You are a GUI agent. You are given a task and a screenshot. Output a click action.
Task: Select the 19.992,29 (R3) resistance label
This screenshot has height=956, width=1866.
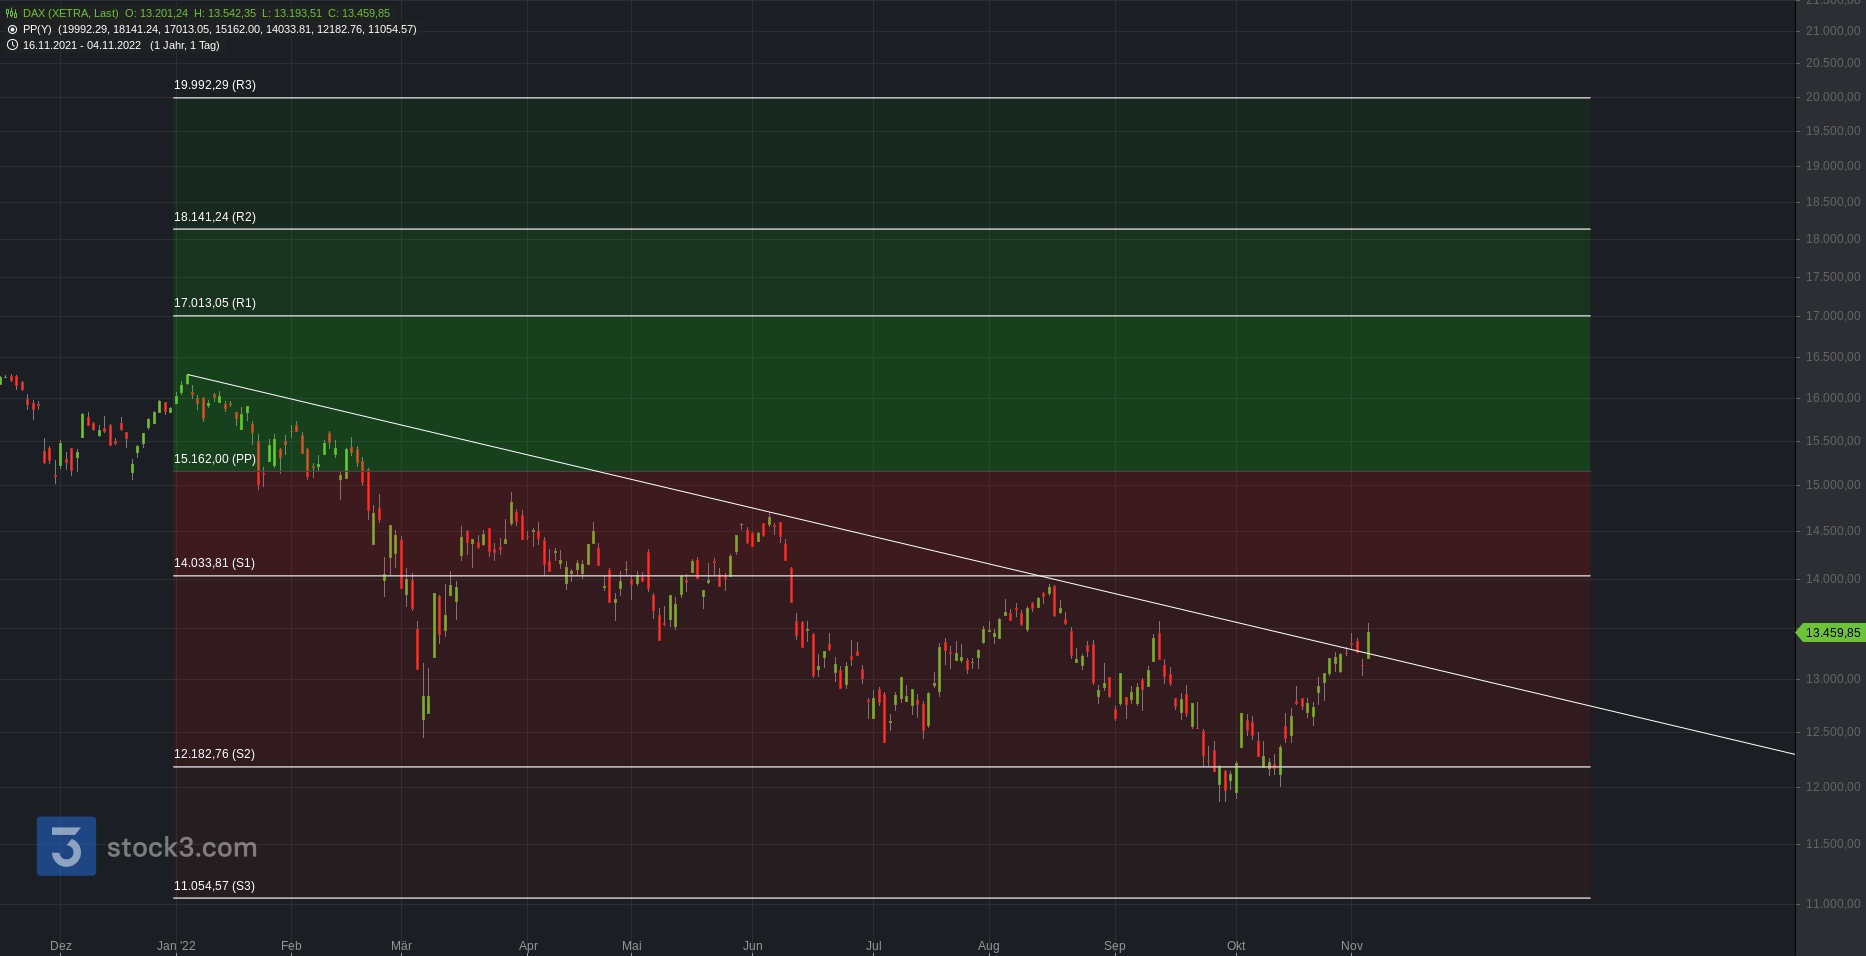[x=215, y=85]
